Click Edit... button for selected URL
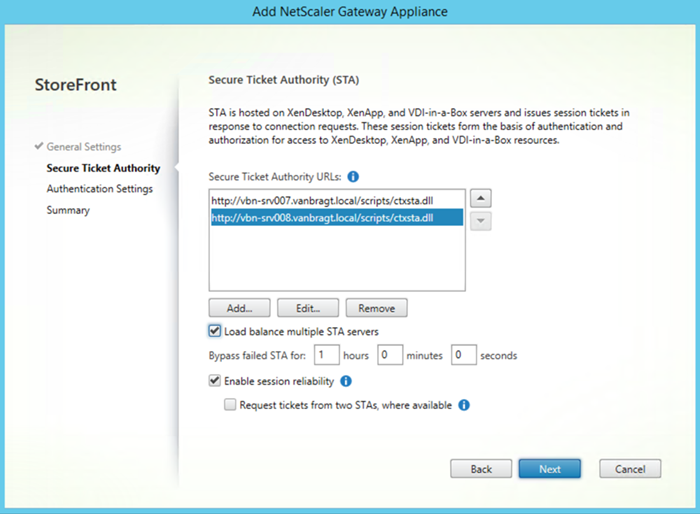700x514 pixels. (x=308, y=308)
